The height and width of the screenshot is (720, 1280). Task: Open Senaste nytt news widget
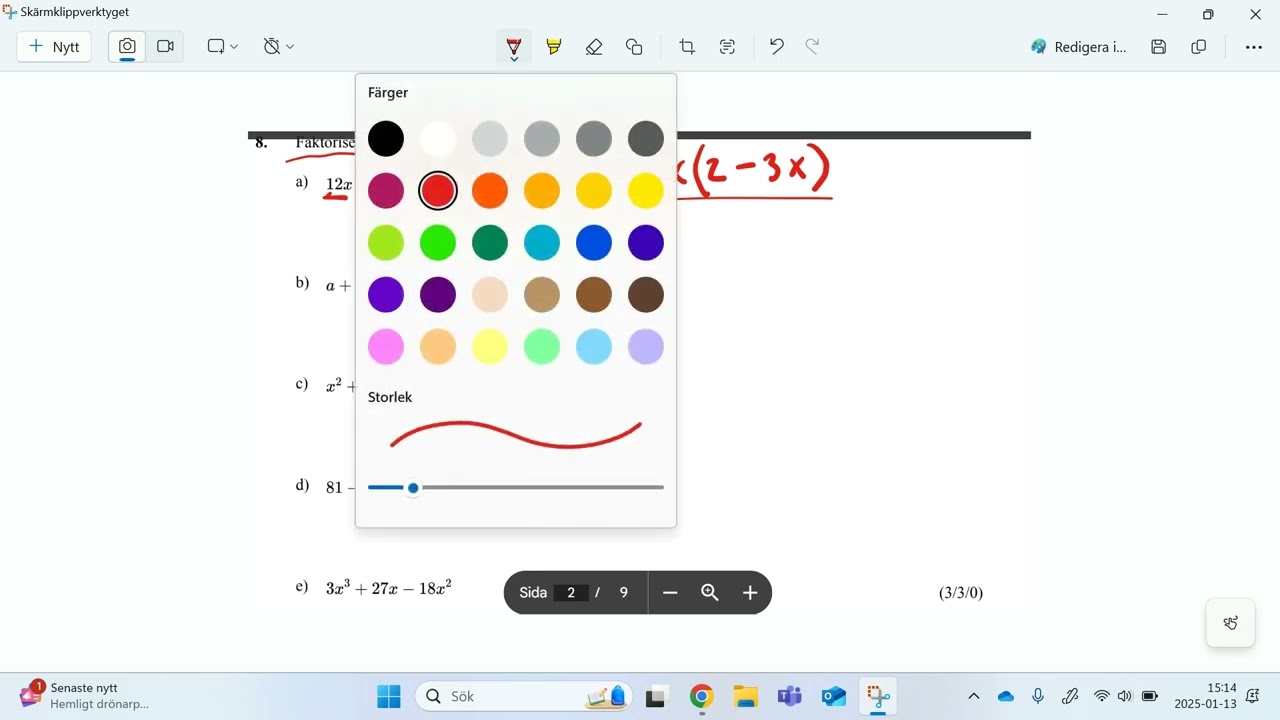85,696
